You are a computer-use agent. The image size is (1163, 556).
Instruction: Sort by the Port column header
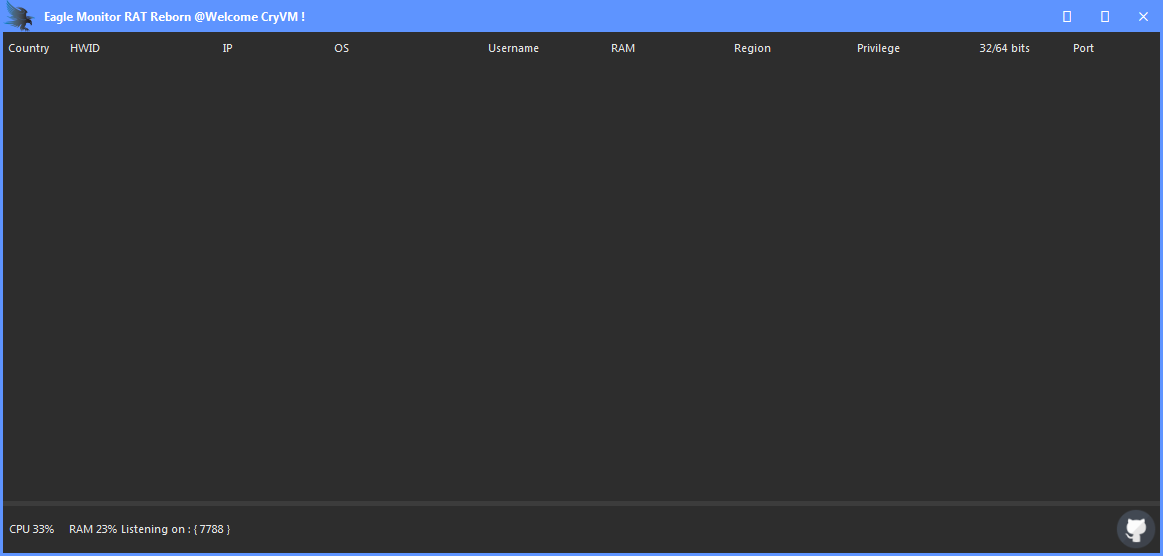pos(1083,48)
